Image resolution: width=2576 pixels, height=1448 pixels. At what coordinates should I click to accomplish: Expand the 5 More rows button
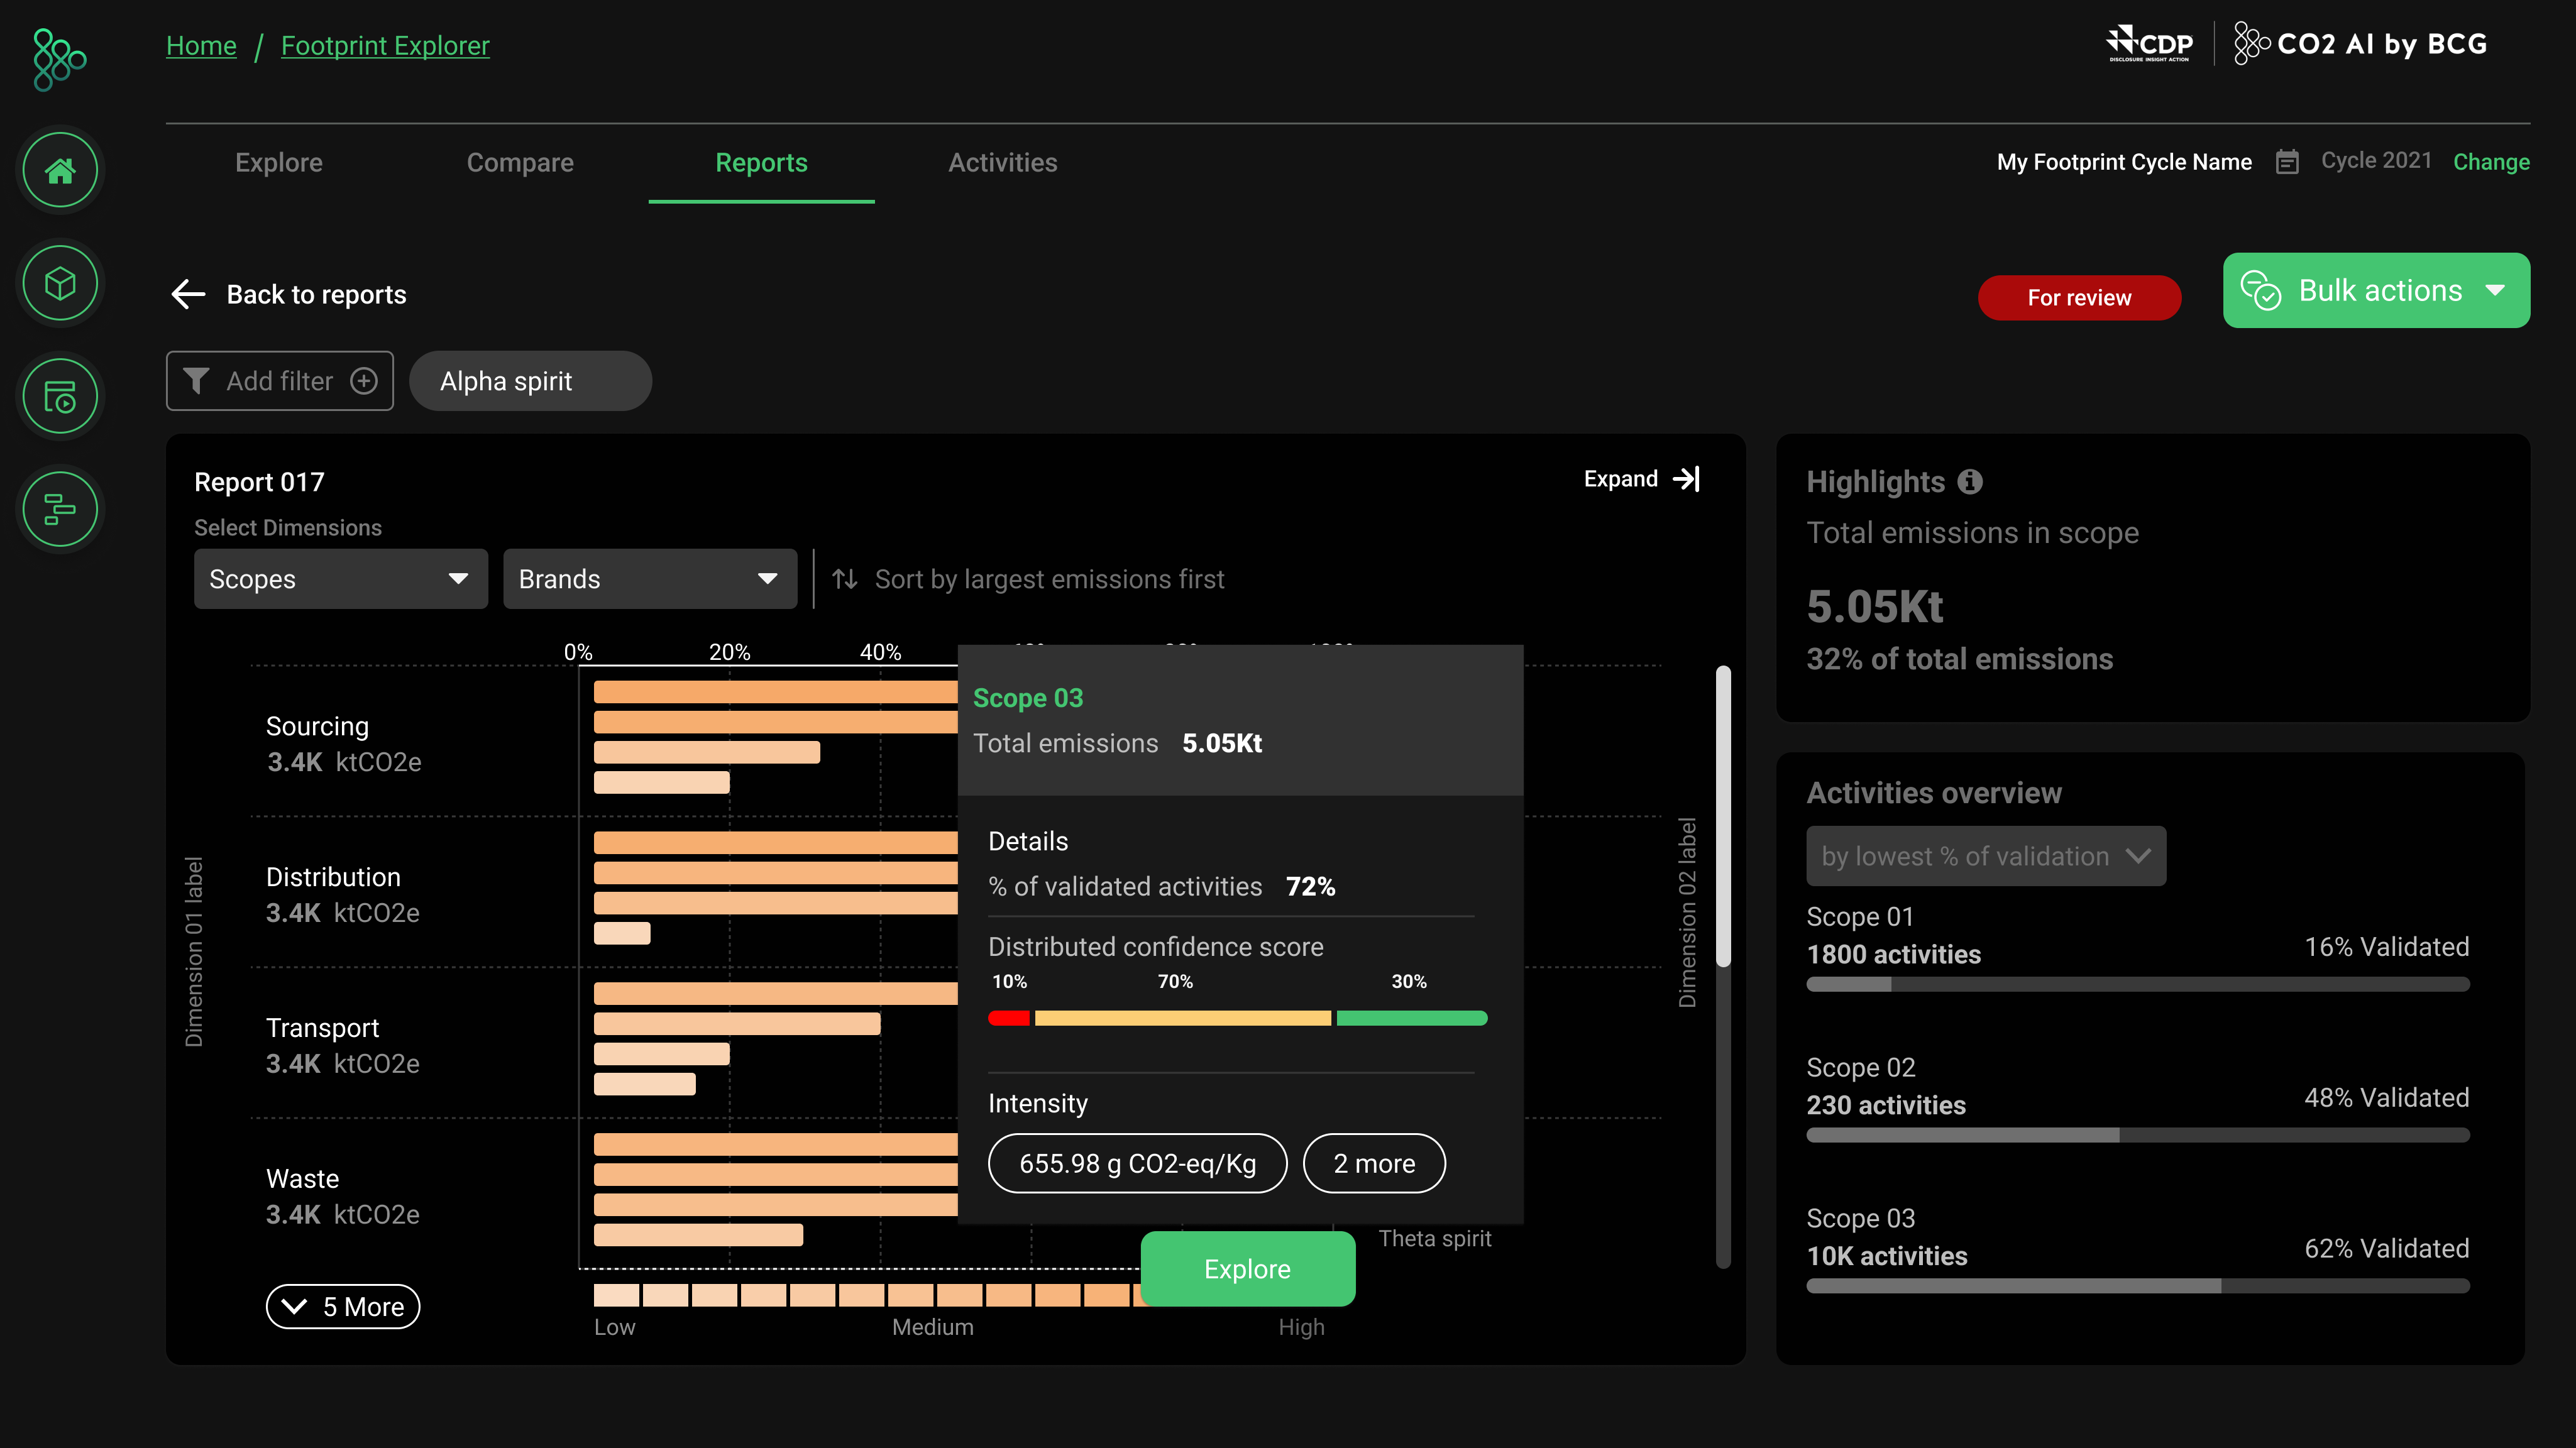(343, 1306)
